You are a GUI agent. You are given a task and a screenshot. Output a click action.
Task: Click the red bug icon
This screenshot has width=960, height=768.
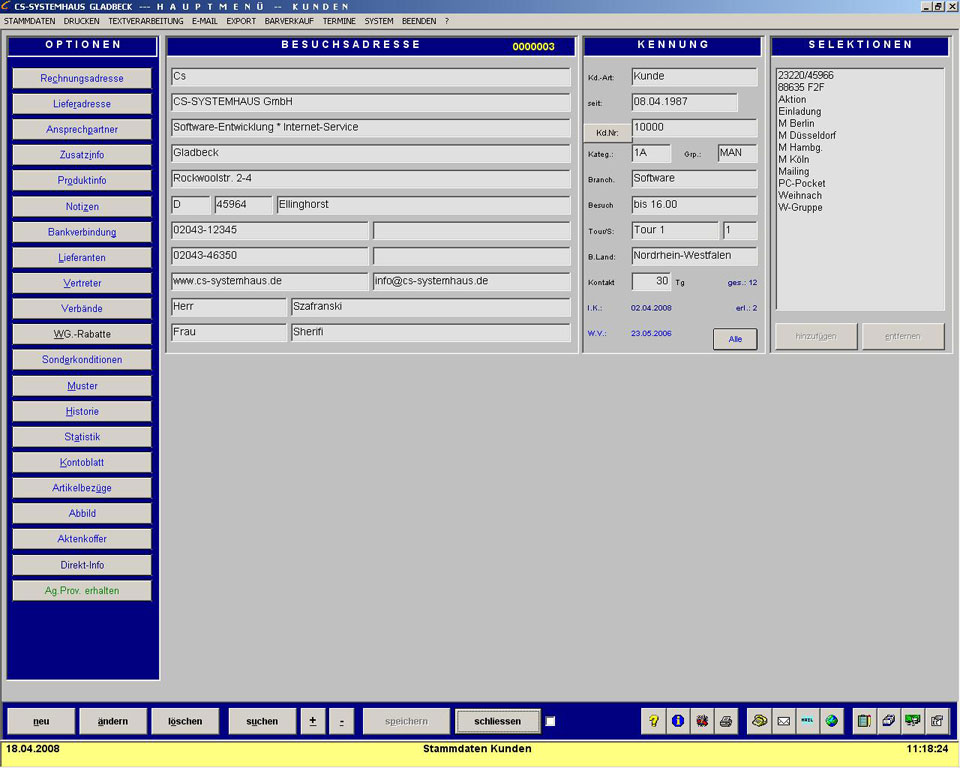tap(702, 721)
